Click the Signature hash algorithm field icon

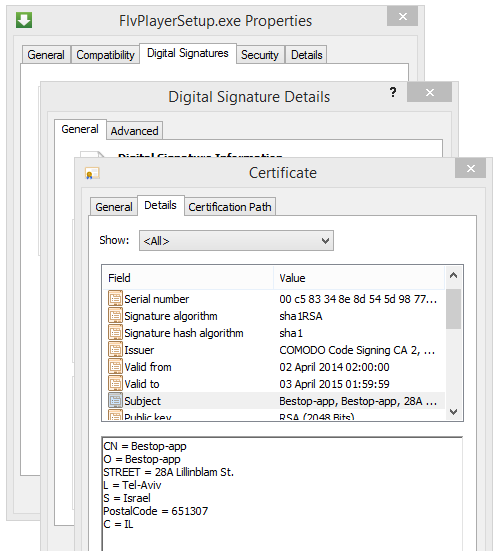115,332
